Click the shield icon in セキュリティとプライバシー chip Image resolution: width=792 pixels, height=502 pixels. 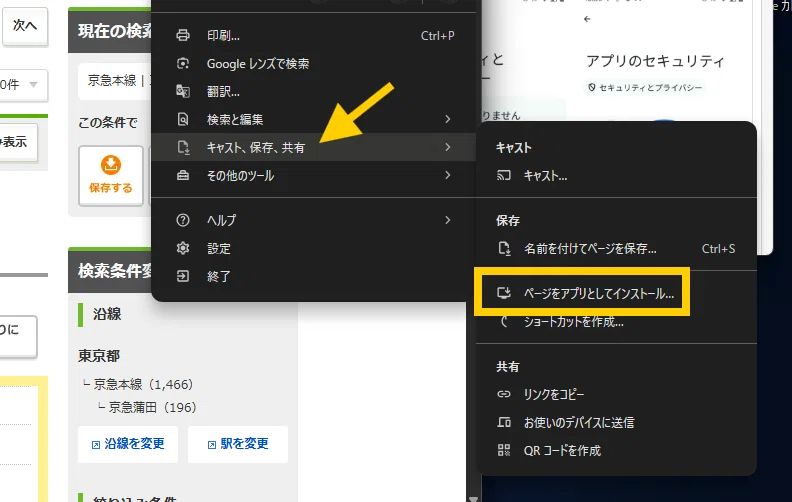pyautogui.click(x=591, y=87)
